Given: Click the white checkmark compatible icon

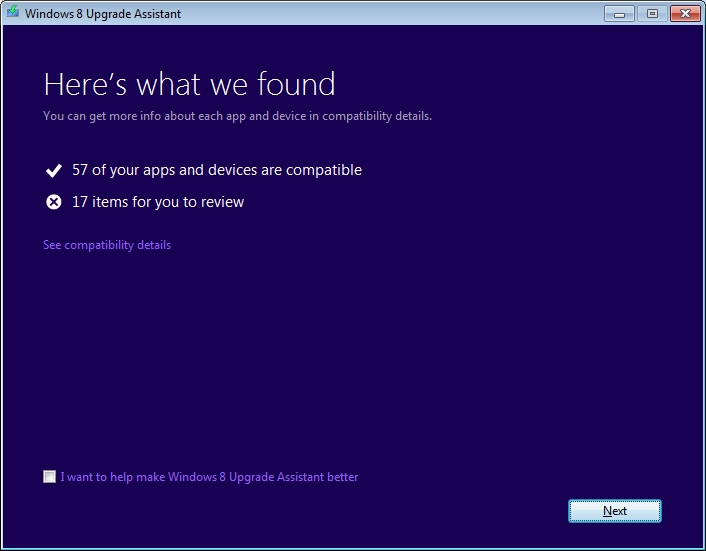Looking at the screenshot, I should coord(54,171).
